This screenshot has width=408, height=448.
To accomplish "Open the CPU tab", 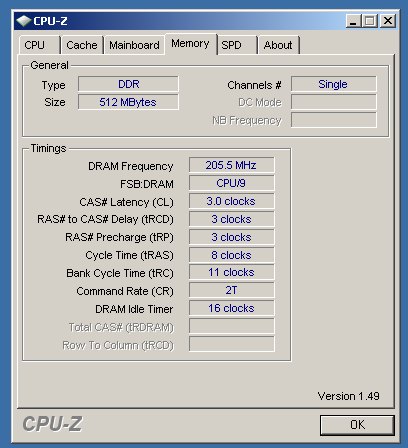I will tap(39, 45).
